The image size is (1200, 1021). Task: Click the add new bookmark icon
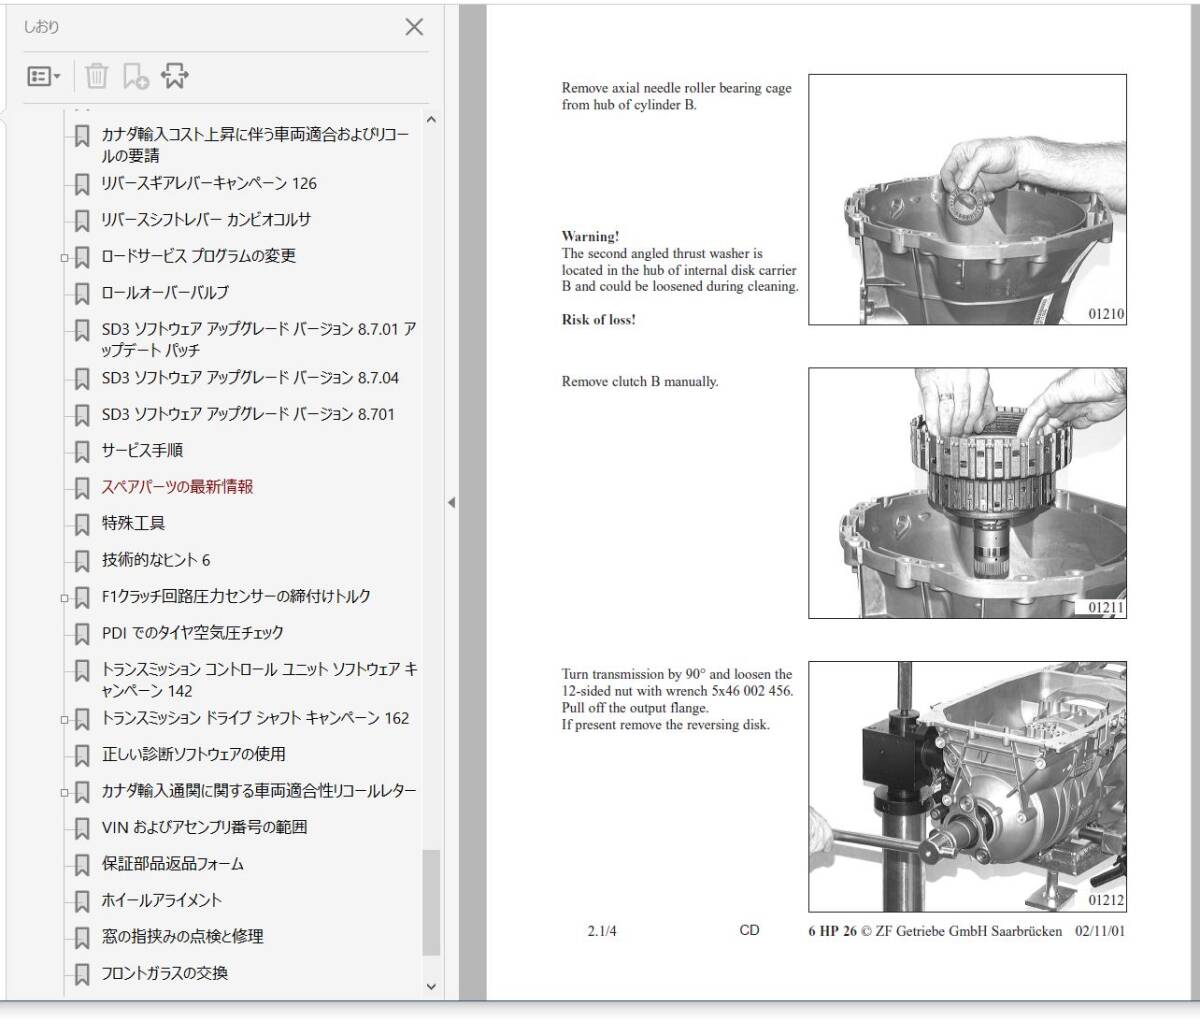[x=135, y=76]
